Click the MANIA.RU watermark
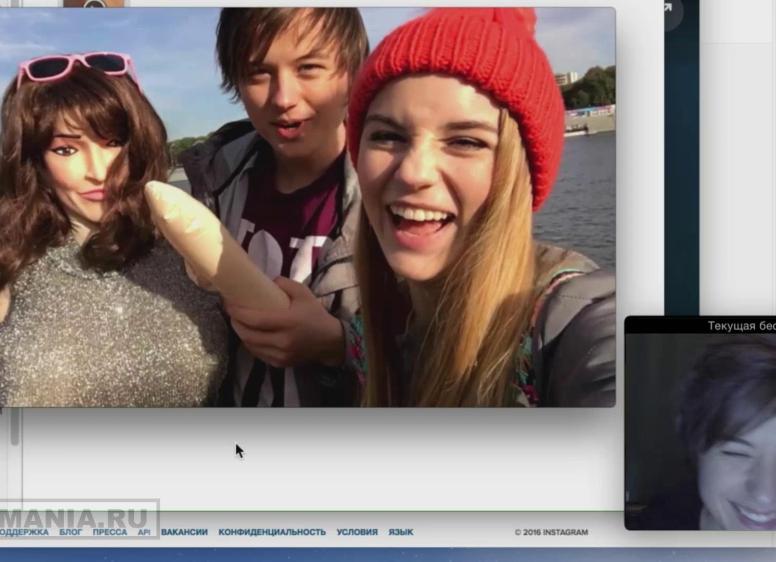The width and height of the screenshot is (776, 562). click(78, 517)
